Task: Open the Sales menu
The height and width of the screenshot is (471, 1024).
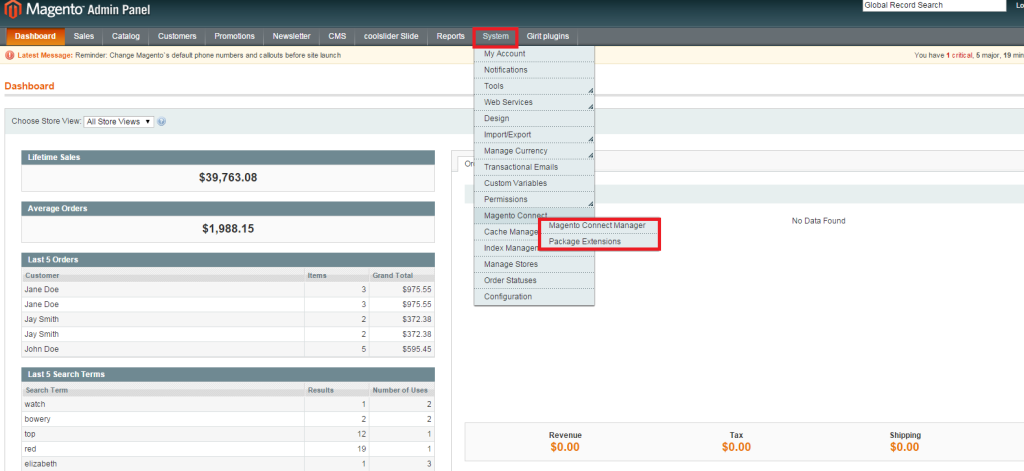Action: coord(84,37)
